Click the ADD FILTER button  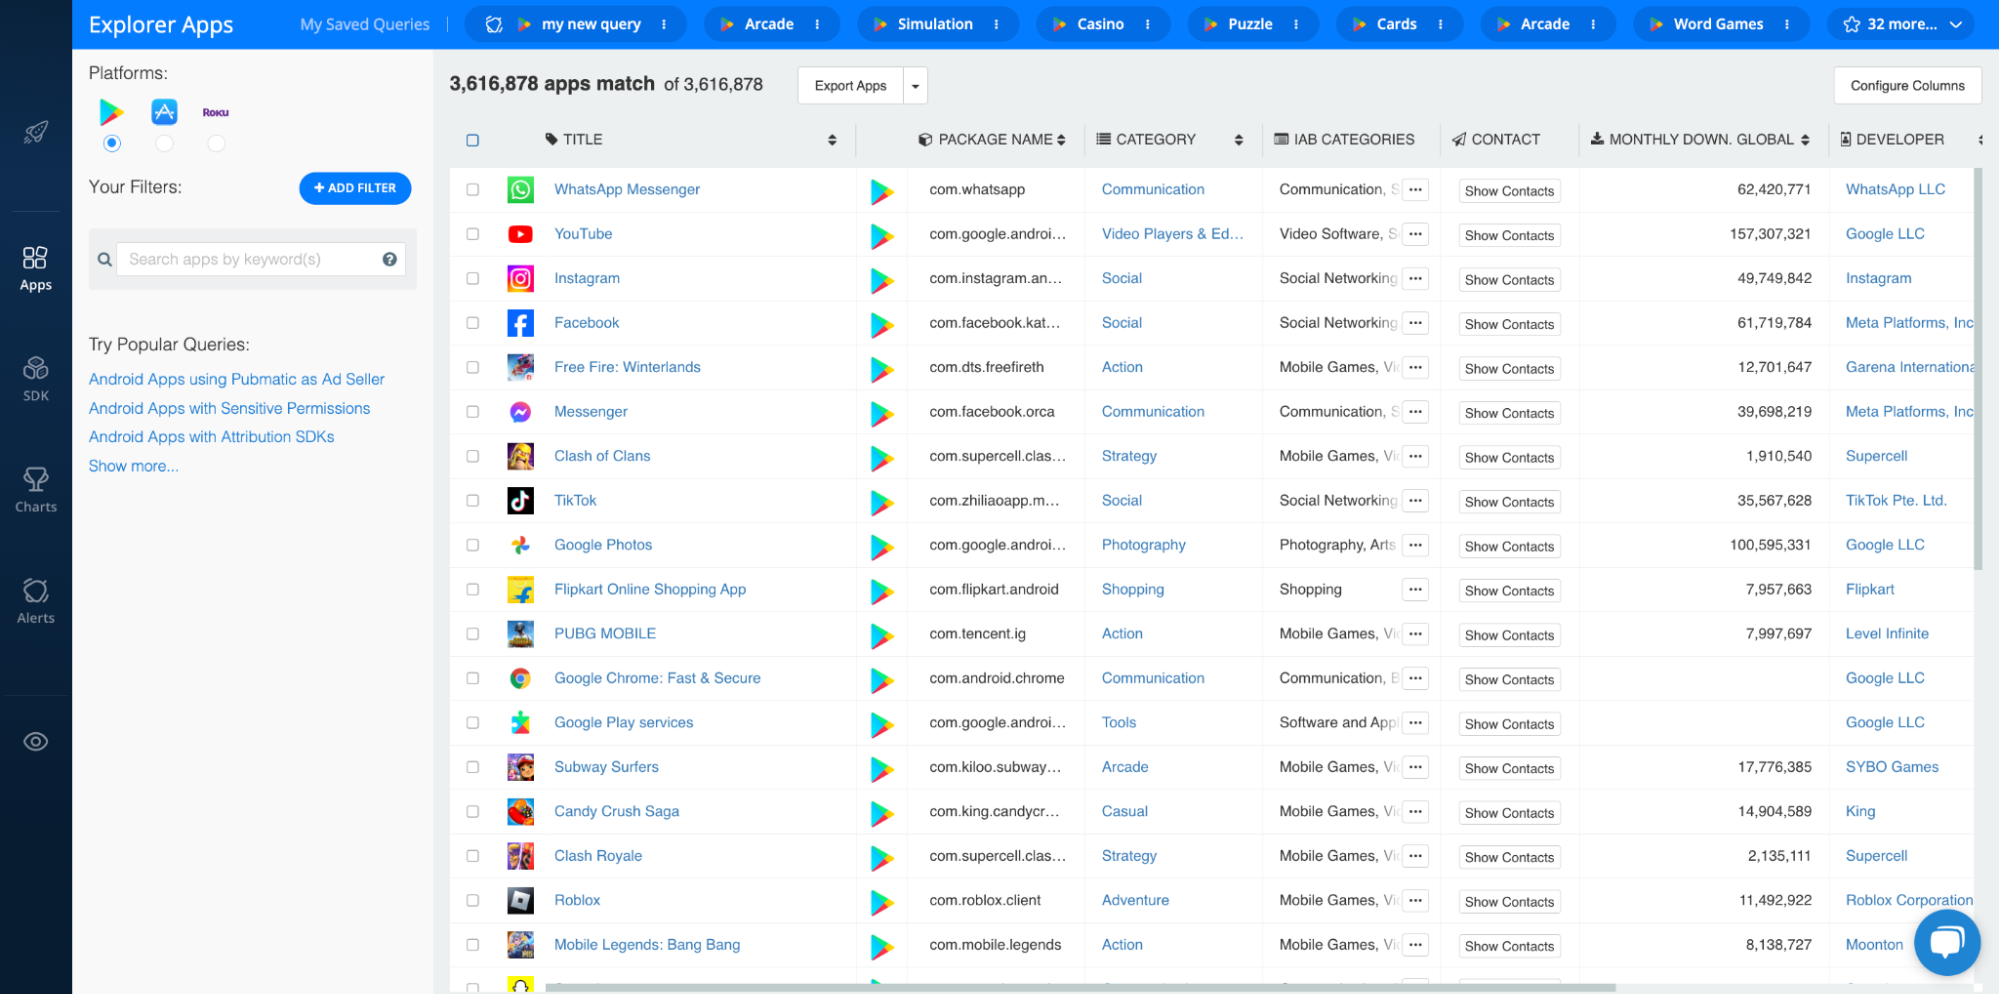click(x=355, y=188)
